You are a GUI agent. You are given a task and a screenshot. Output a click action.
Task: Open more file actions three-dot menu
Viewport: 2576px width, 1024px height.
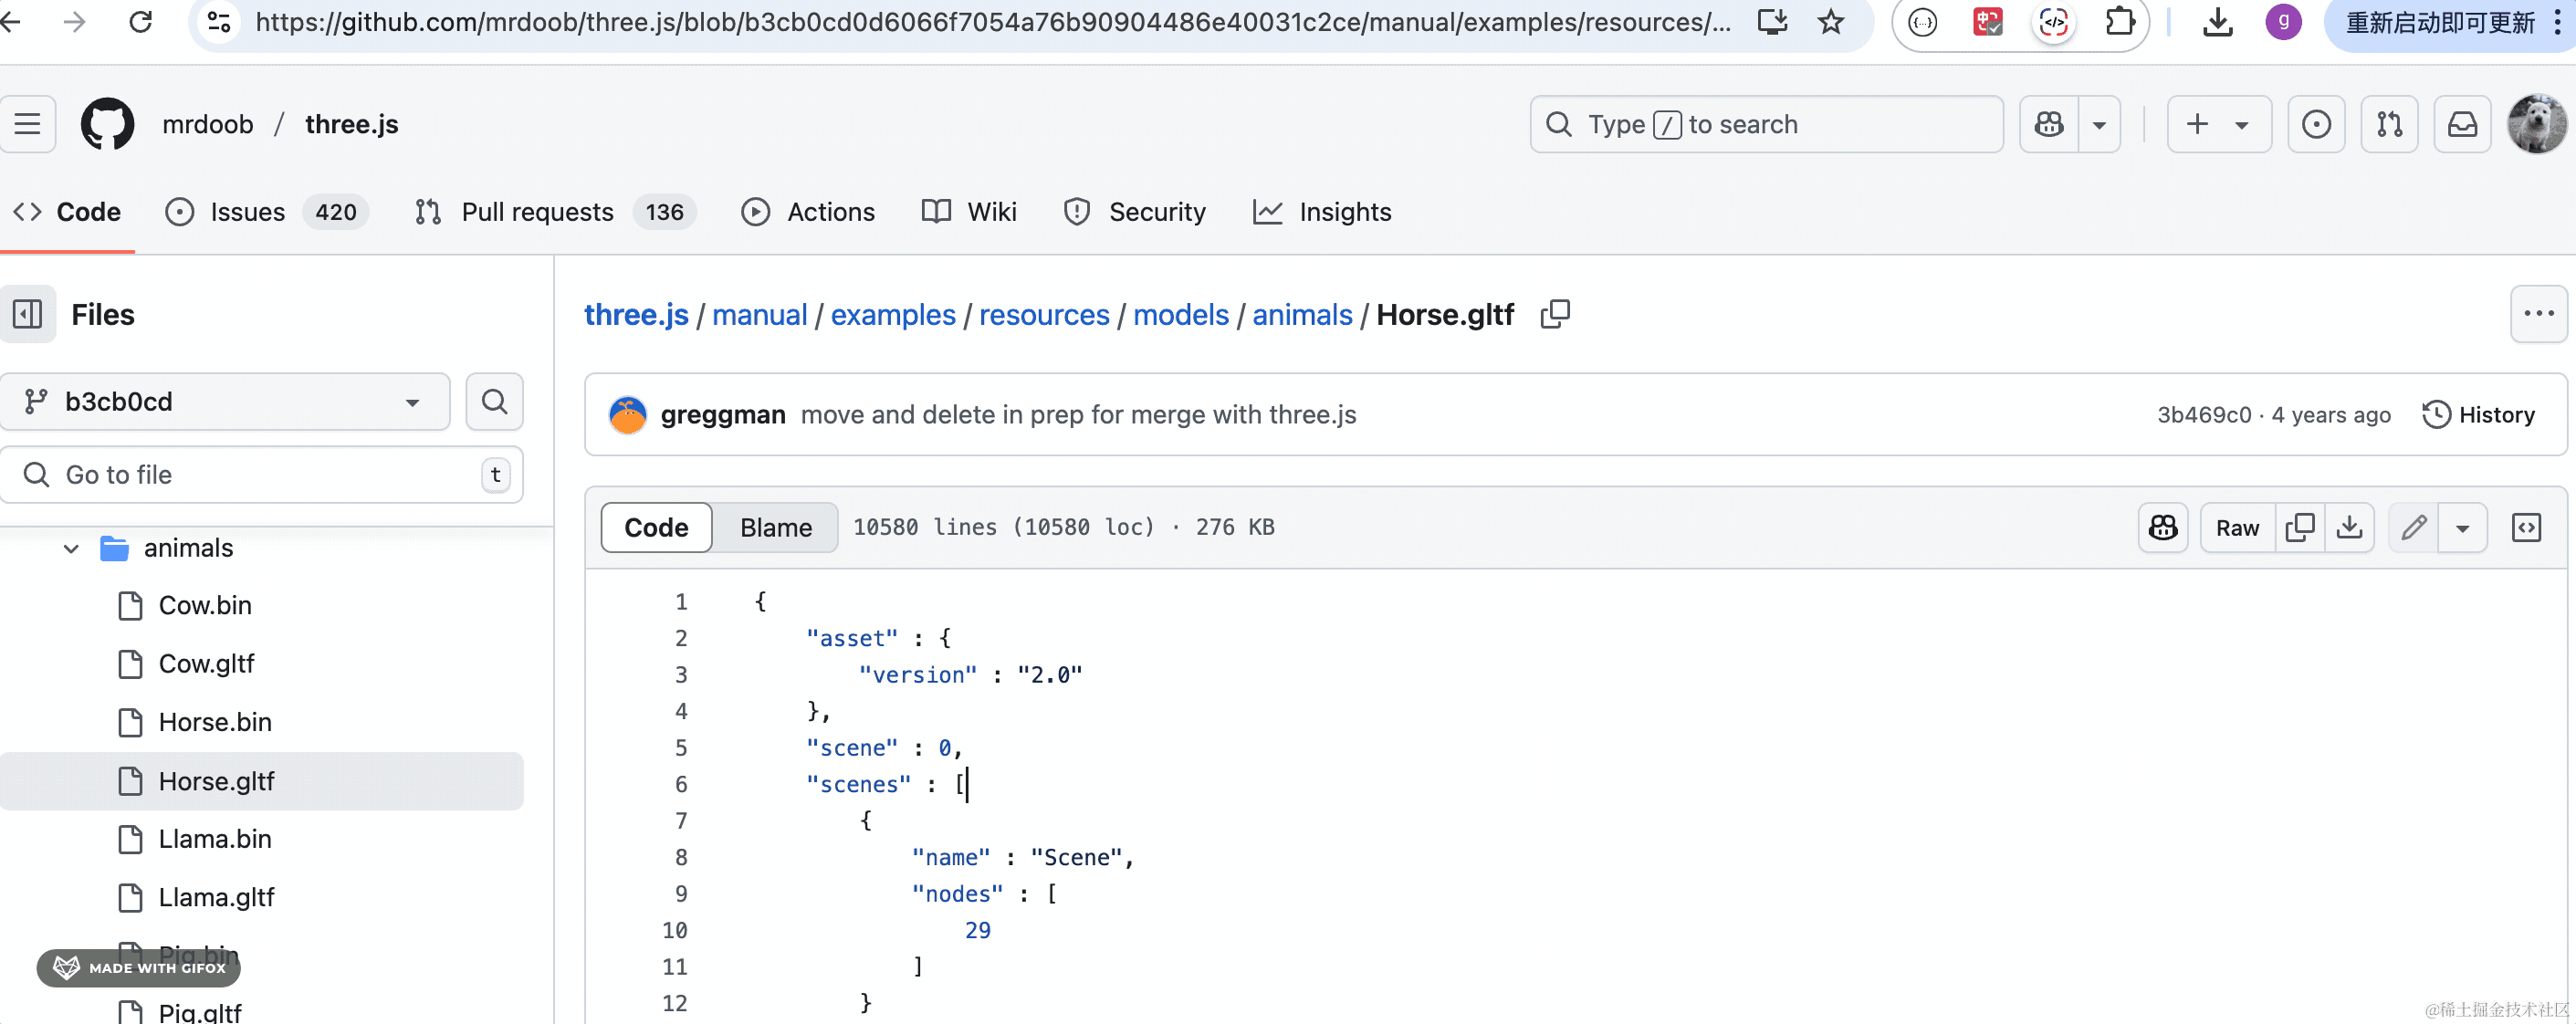pos(2538,314)
